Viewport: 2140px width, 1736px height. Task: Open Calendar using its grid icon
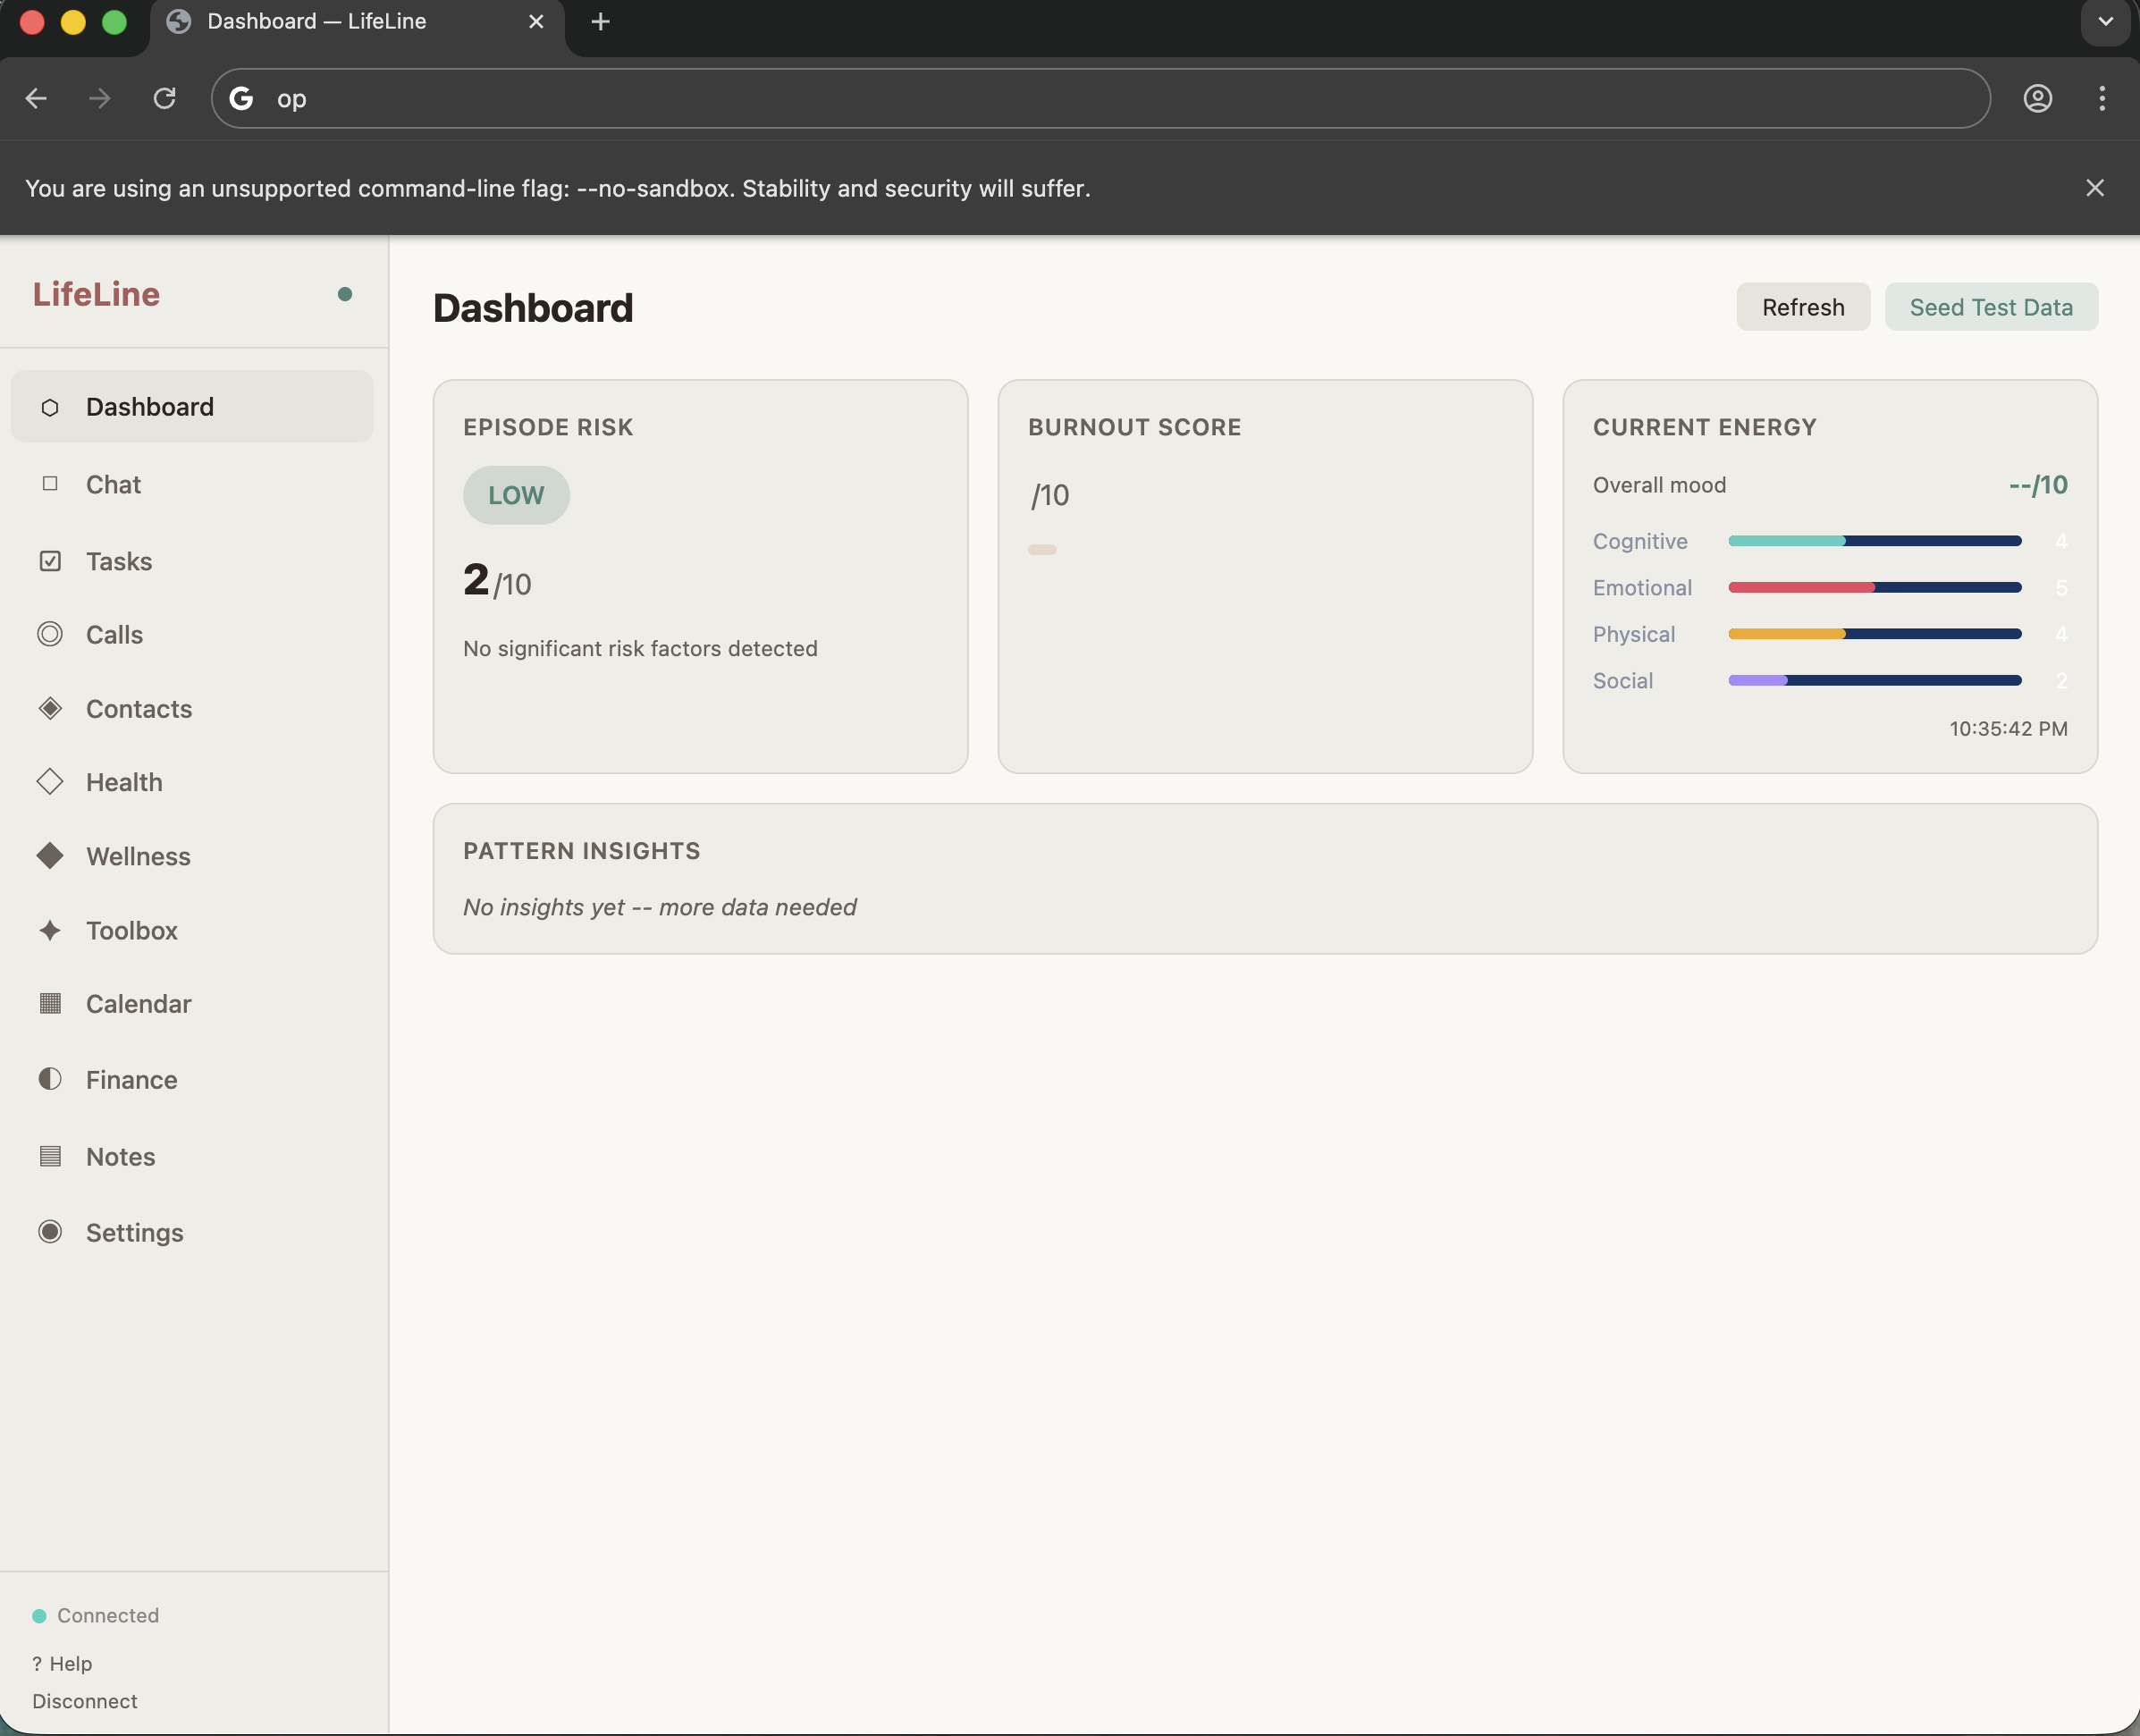[x=49, y=1004]
